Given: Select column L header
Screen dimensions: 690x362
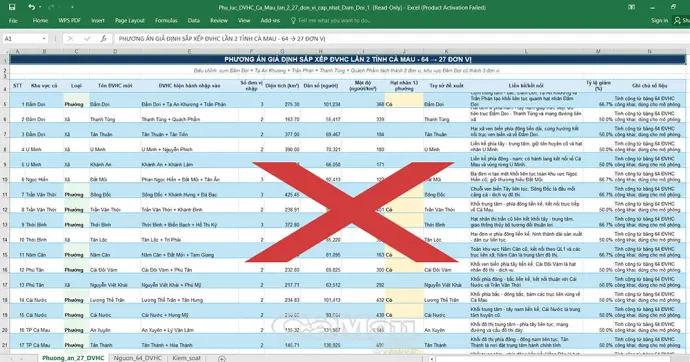Looking at the screenshot, I should coord(525,51).
